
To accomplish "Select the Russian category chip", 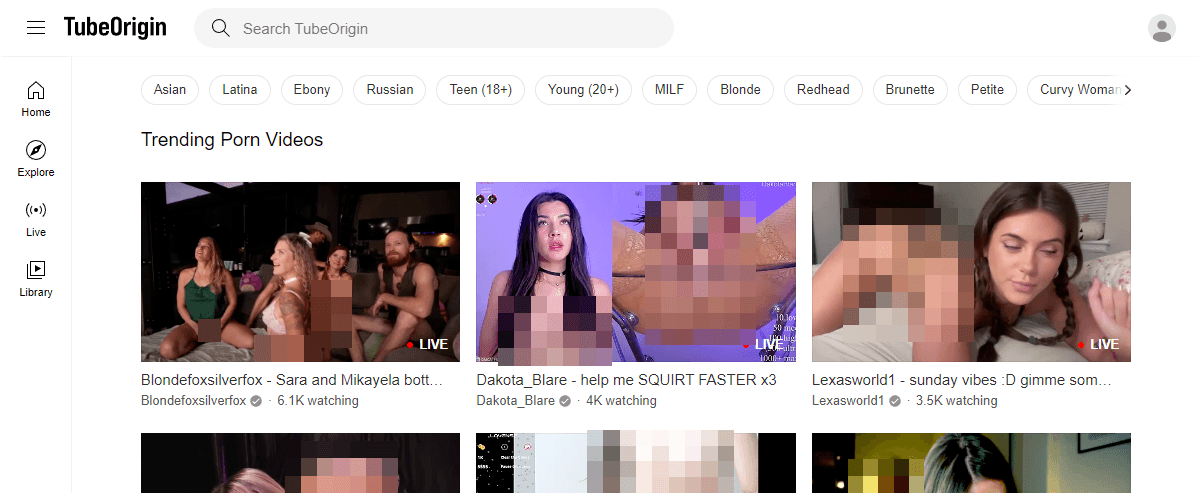I will click(x=390, y=90).
